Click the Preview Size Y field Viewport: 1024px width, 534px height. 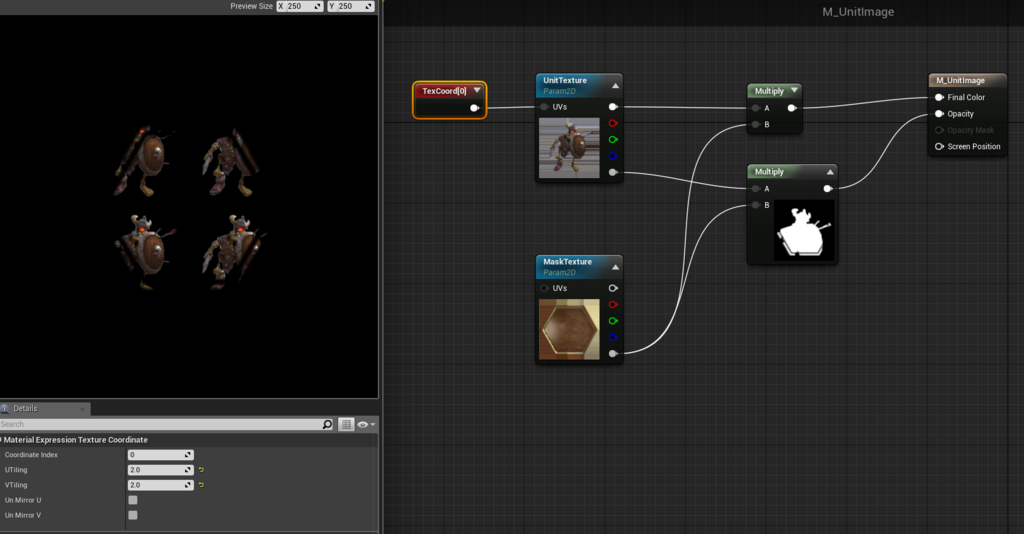pos(351,6)
